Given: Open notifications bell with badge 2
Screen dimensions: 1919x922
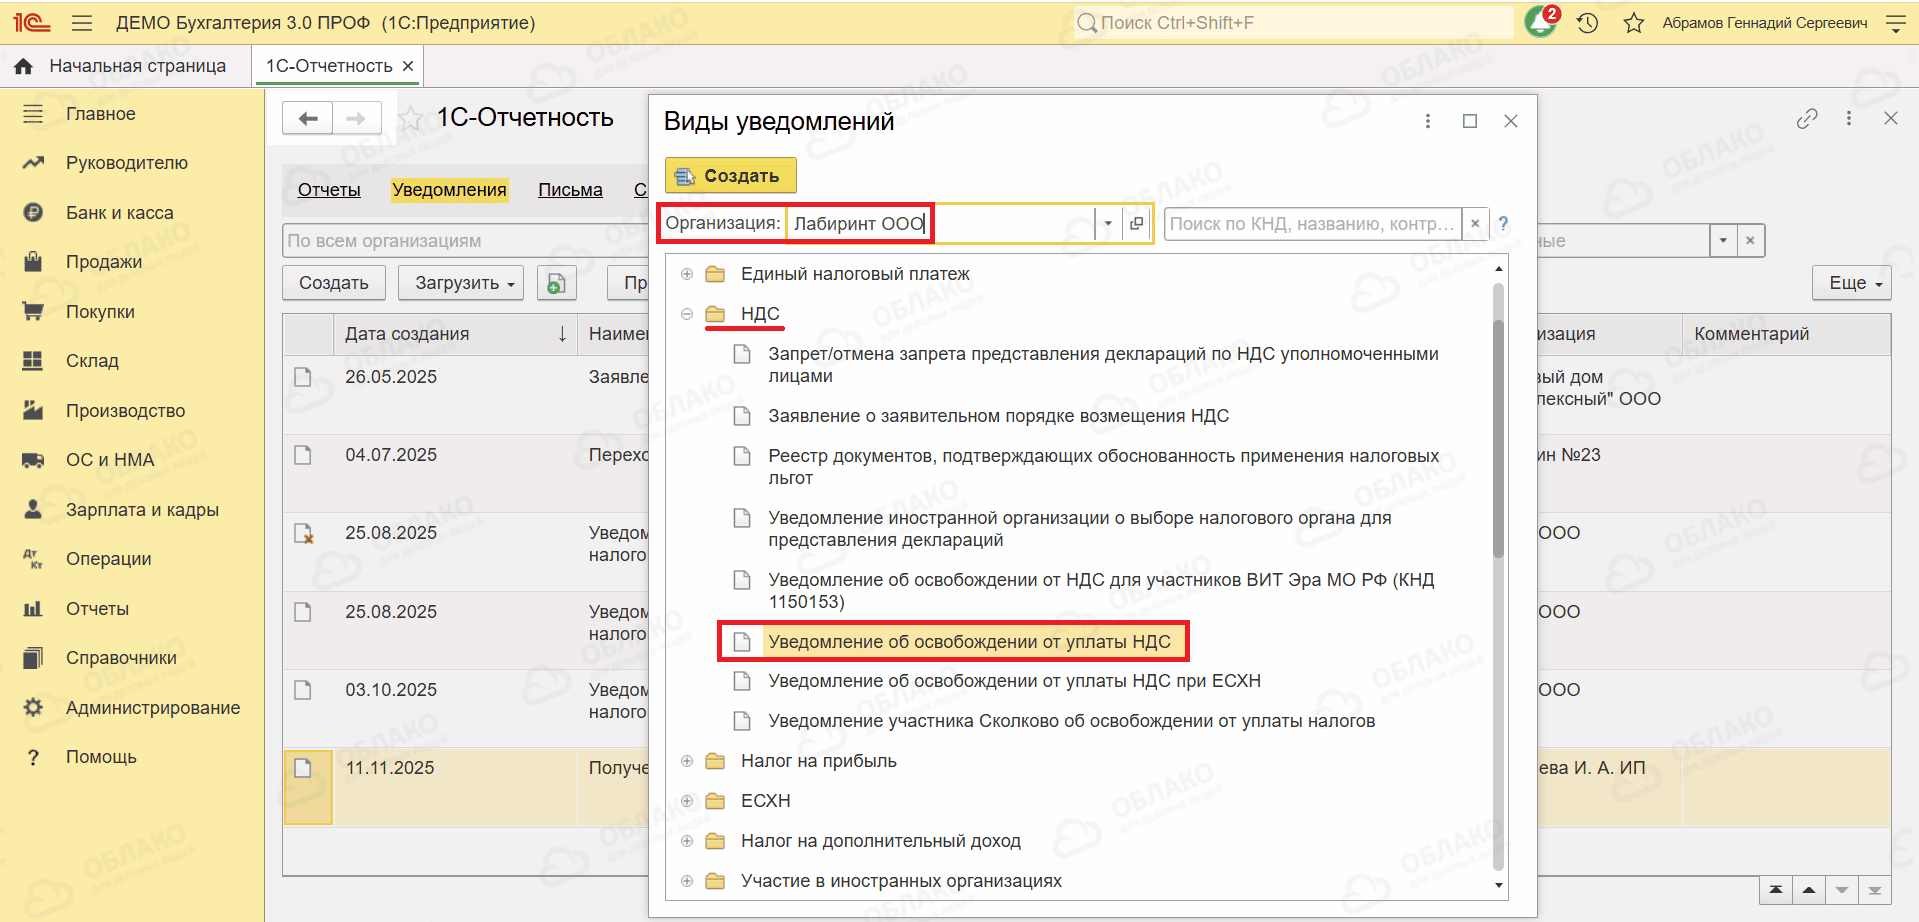Looking at the screenshot, I should click(x=1541, y=22).
